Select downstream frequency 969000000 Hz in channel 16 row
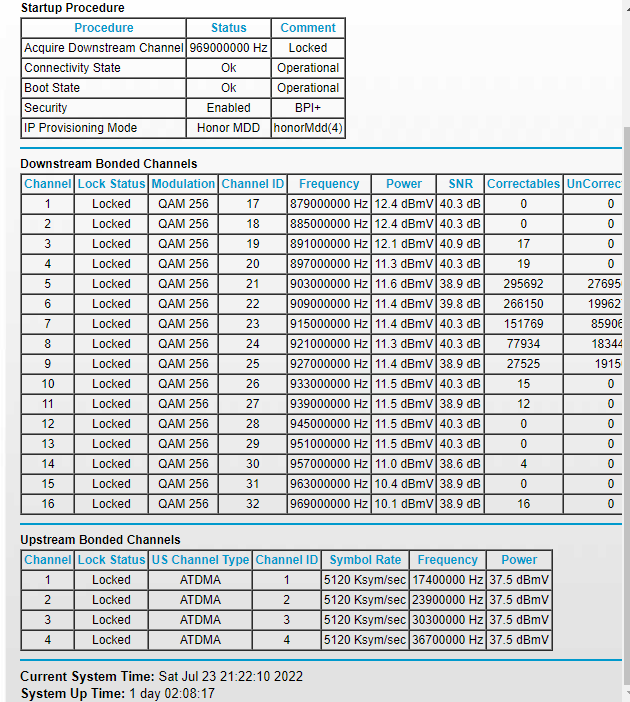Viewport: 630px width, 702px height. [x=329, y=504]
